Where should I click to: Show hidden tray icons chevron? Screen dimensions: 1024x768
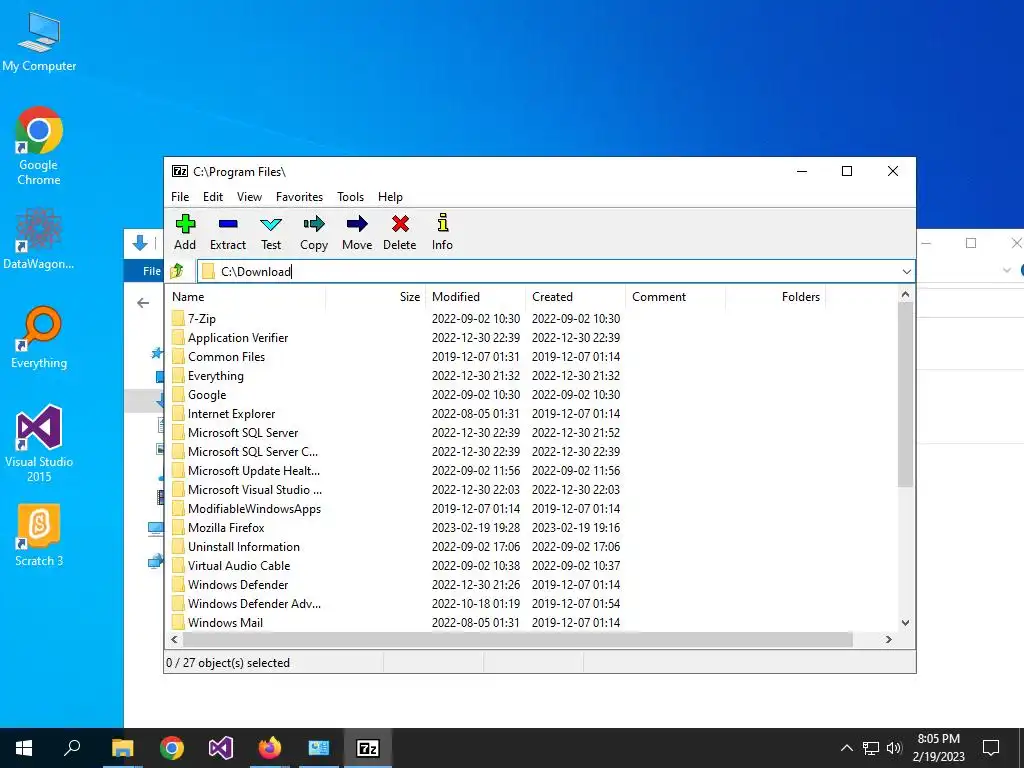(846, 748)
